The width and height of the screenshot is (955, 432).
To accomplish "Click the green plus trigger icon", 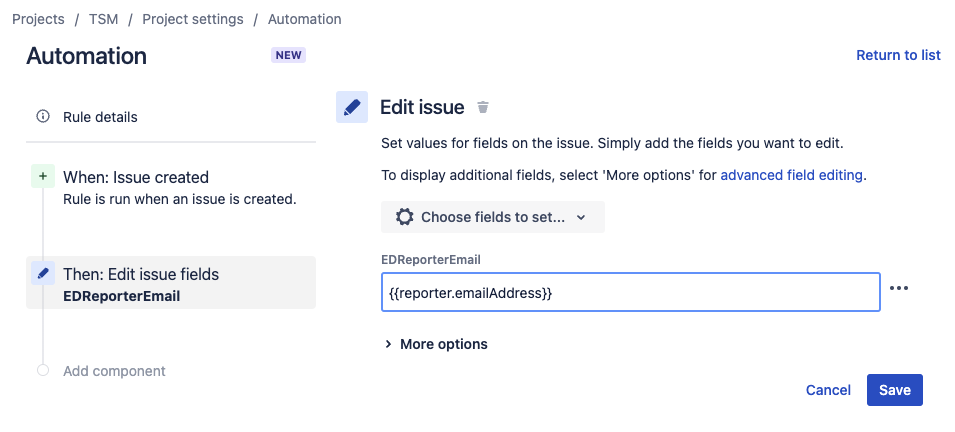I will click(x=42, y=177).
